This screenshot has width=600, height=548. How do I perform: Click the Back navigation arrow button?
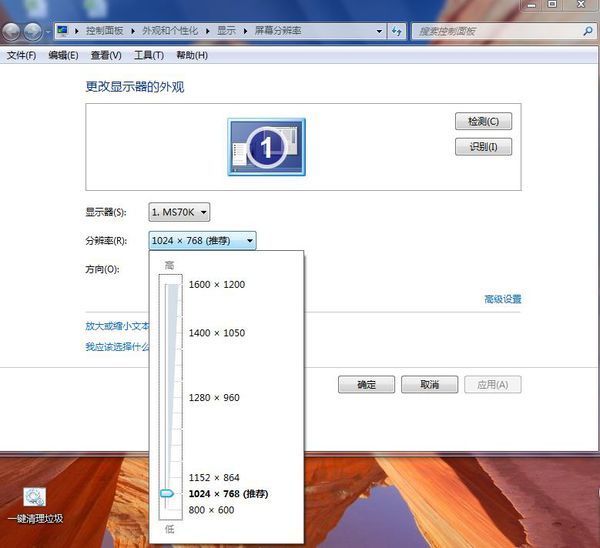11,31
